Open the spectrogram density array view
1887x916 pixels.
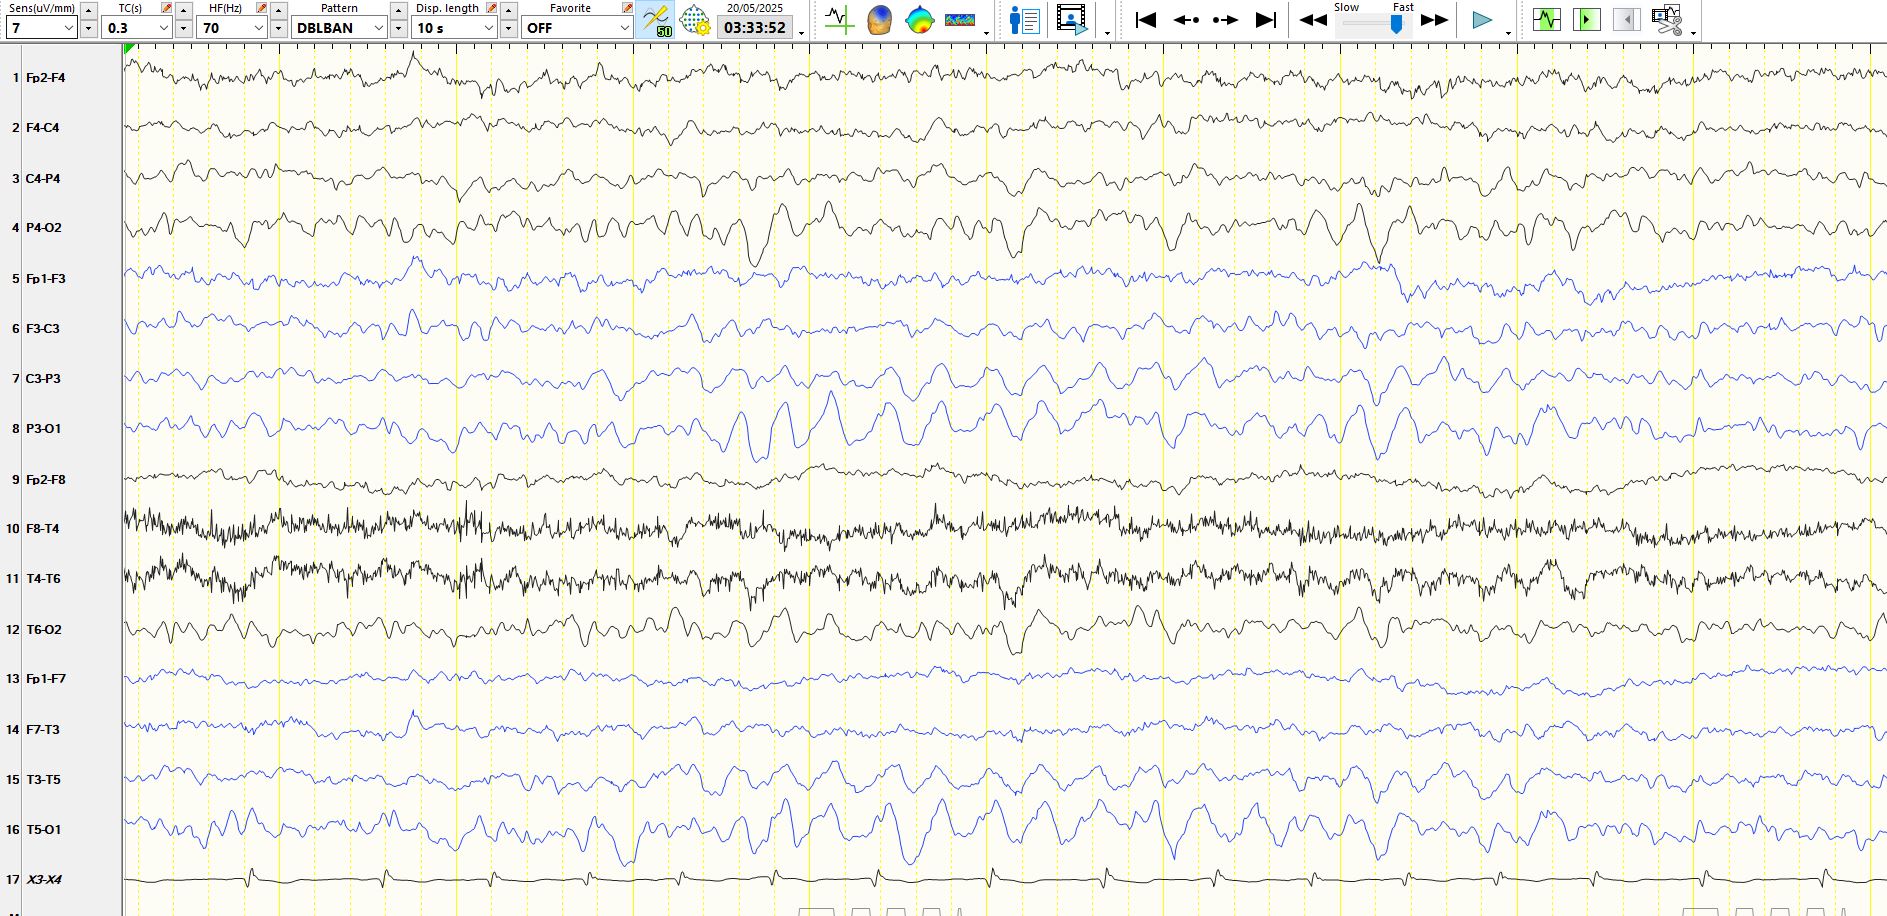(x=959, y=20)
